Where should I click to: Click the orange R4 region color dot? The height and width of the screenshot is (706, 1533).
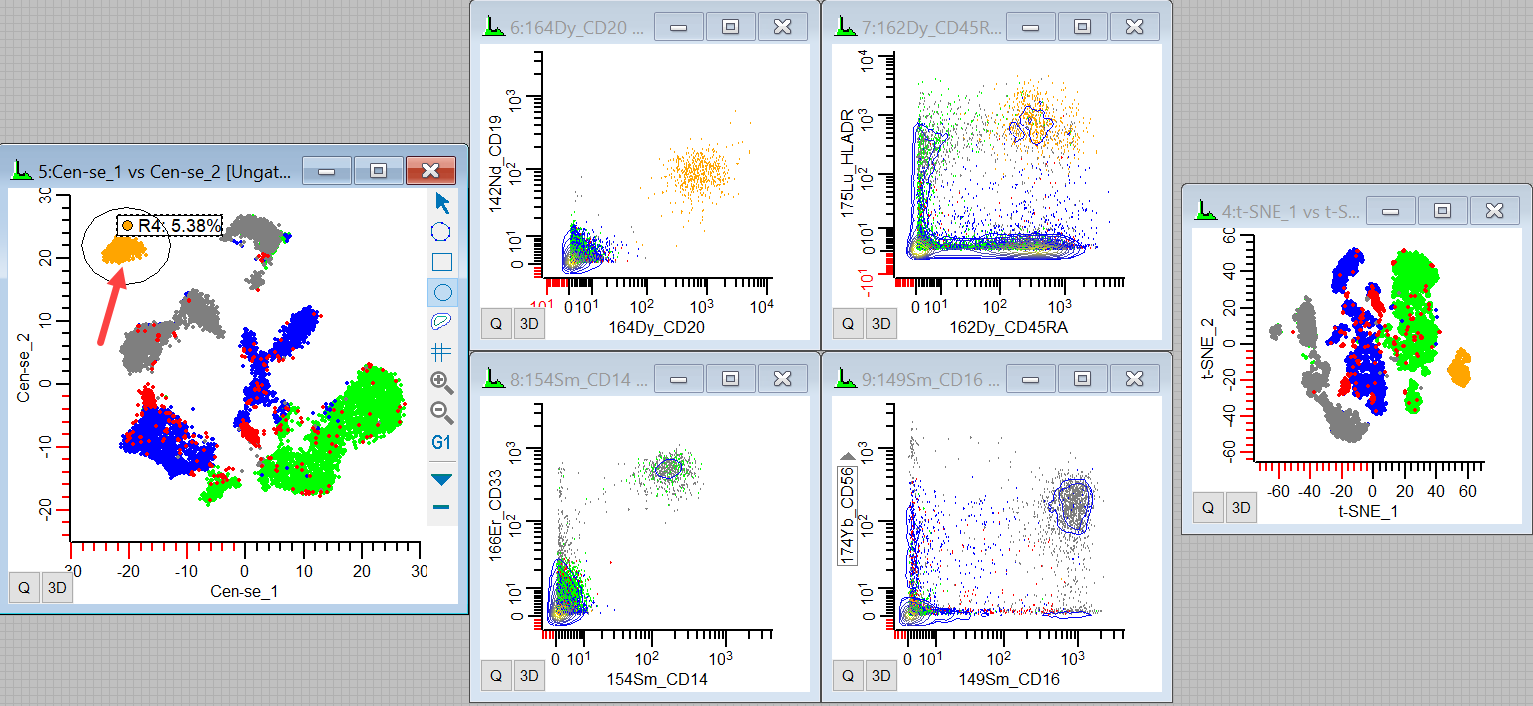127,226
